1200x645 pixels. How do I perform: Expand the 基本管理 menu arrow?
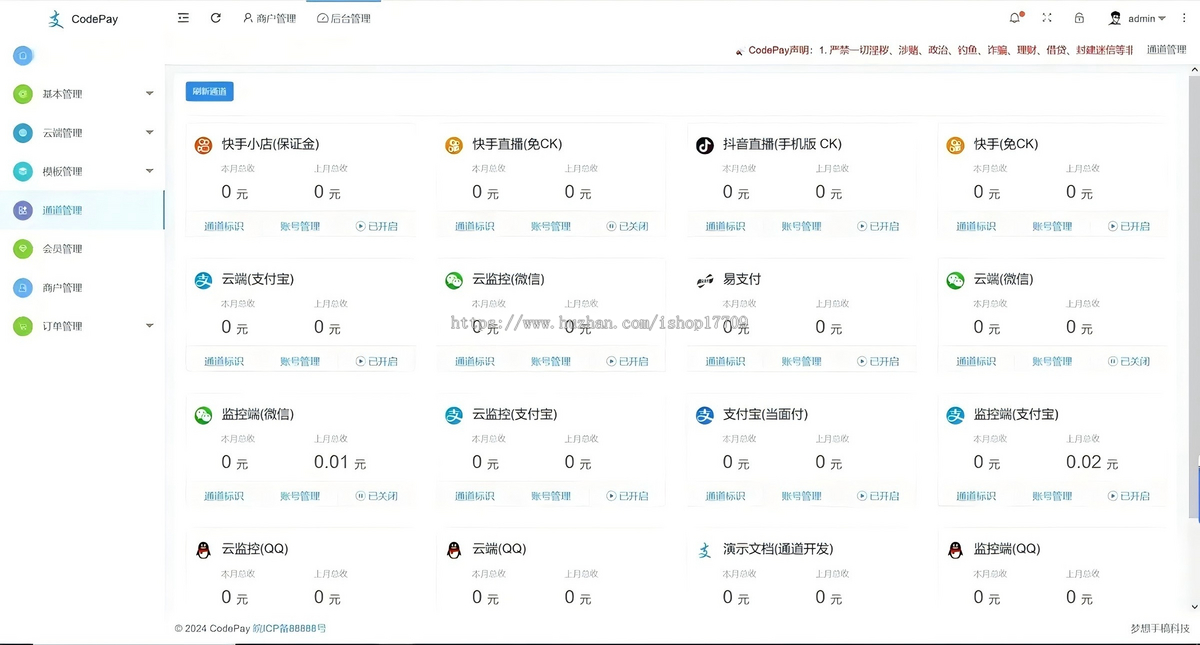click(x=149, y=94)
